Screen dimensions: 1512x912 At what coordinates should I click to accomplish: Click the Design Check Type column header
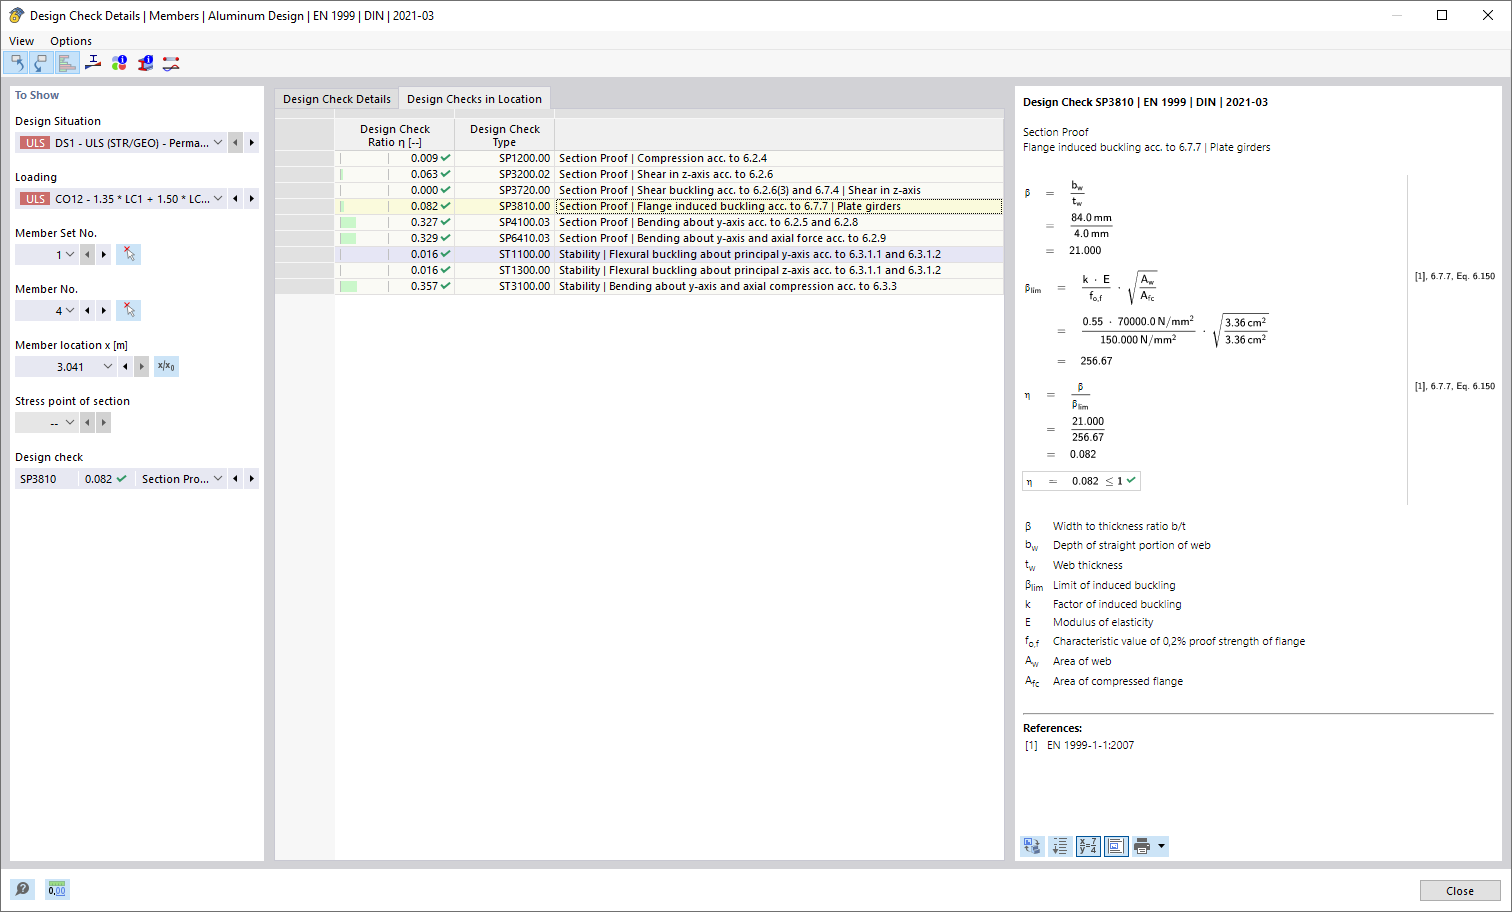click(504, 135)
